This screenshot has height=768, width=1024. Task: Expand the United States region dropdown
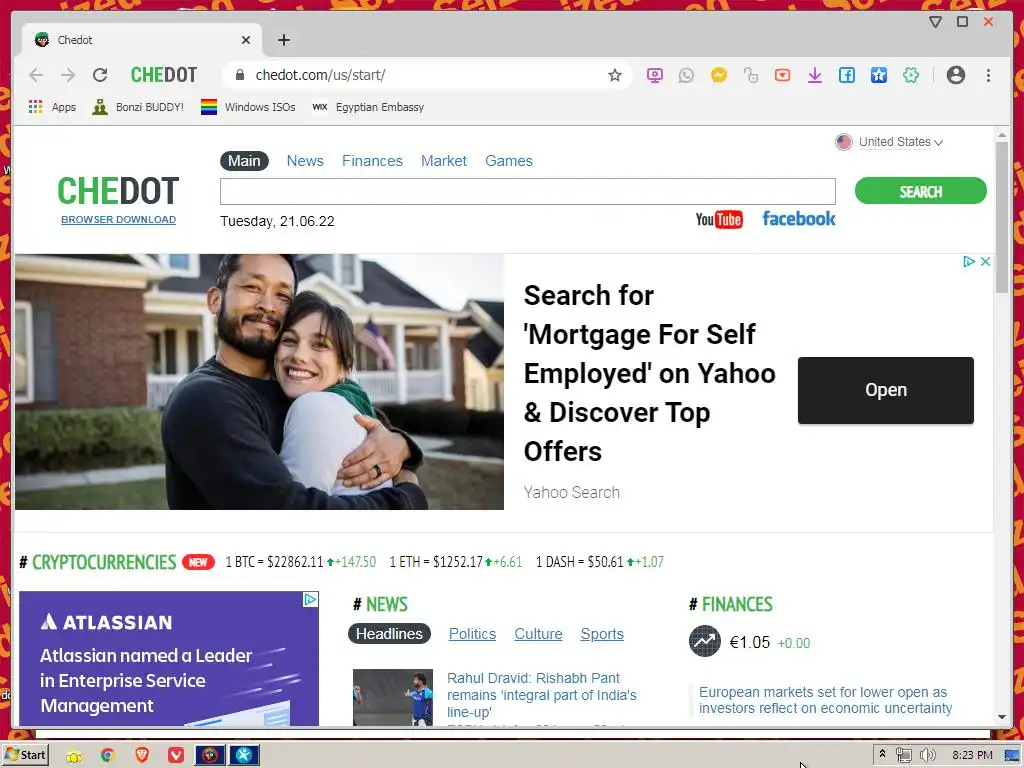(x=889, y=142)
